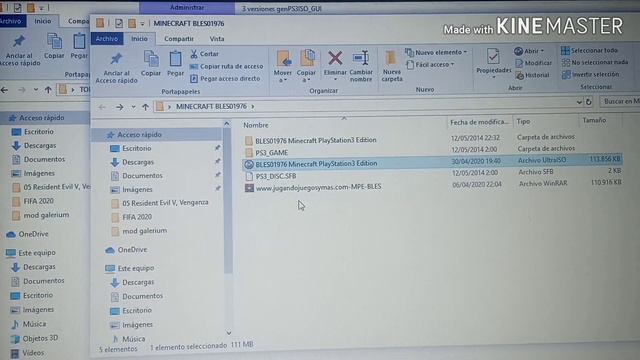Click Invertir selección
The image size is (640, 360).
click(591, 74)
